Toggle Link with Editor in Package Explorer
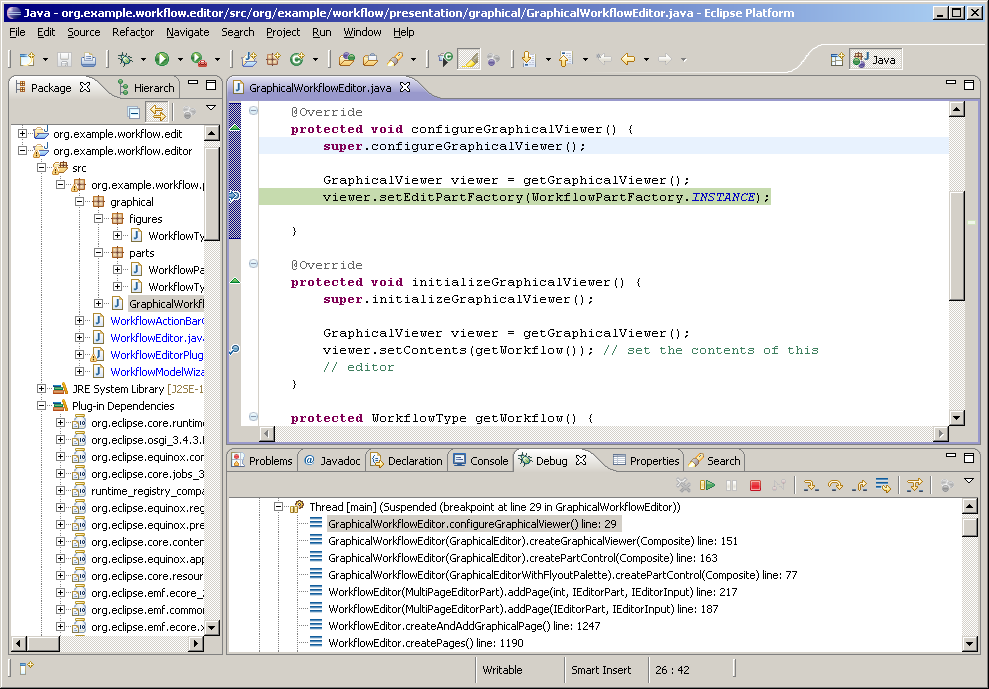The image size is (989, 689). pyautogui.click(x=157, y=113)
